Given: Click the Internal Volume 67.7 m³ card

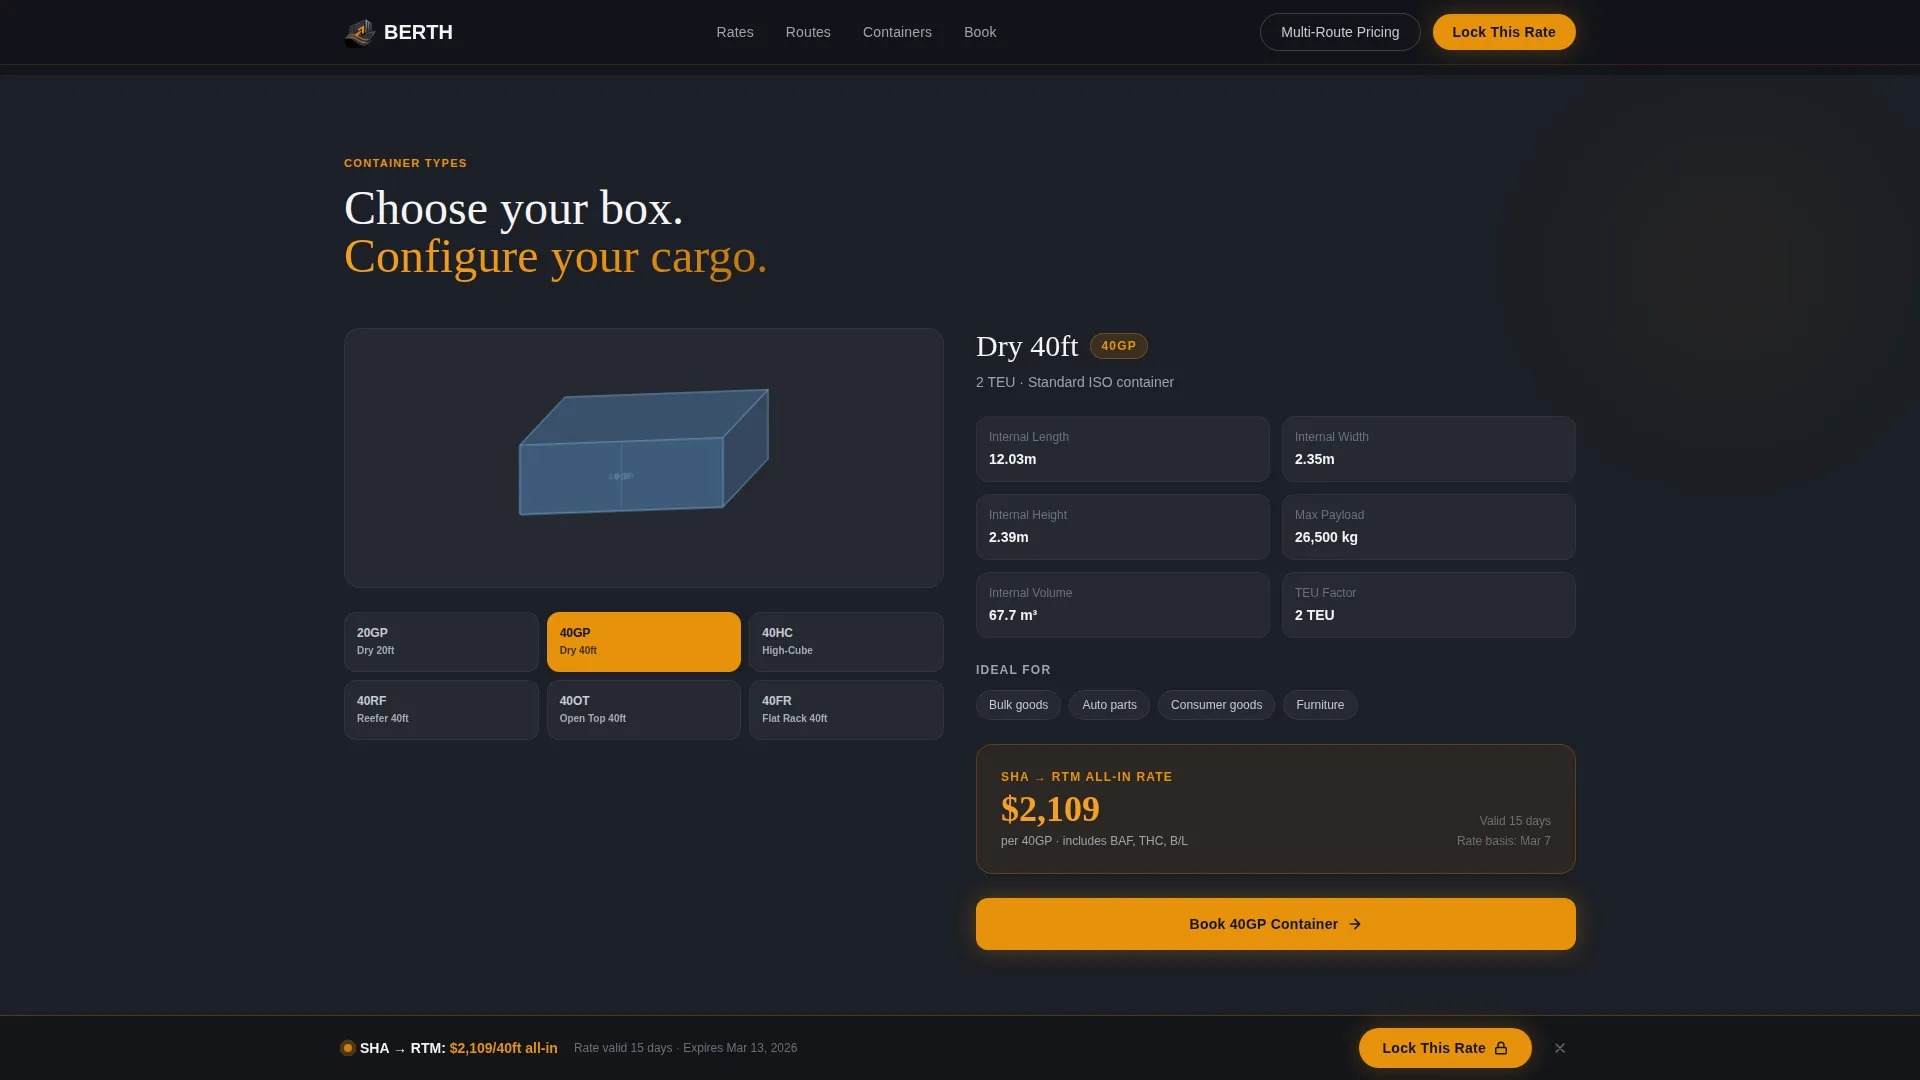Looking at the screenshot, I should [x=1123, y=605].
